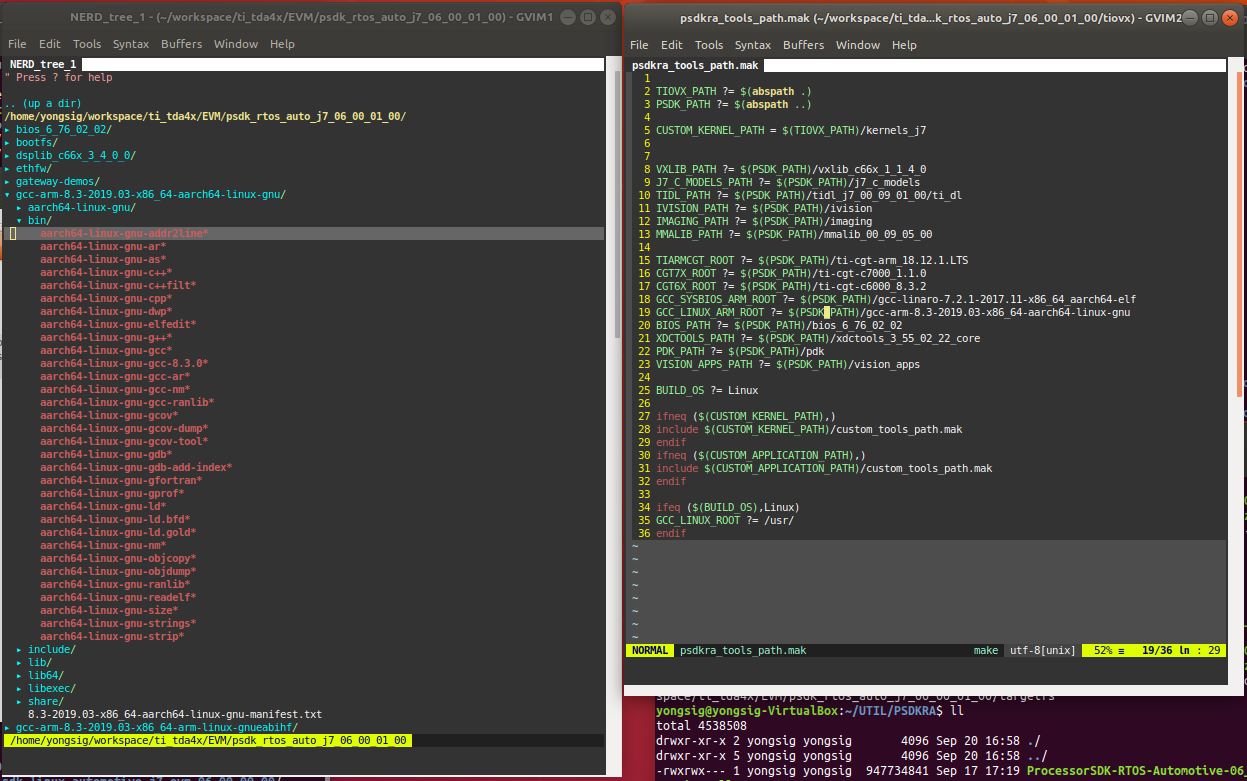Select aarch64-linux-gnu-gcc-8.3.0 file
The image size is (1247, 781).
pos(123,364)
